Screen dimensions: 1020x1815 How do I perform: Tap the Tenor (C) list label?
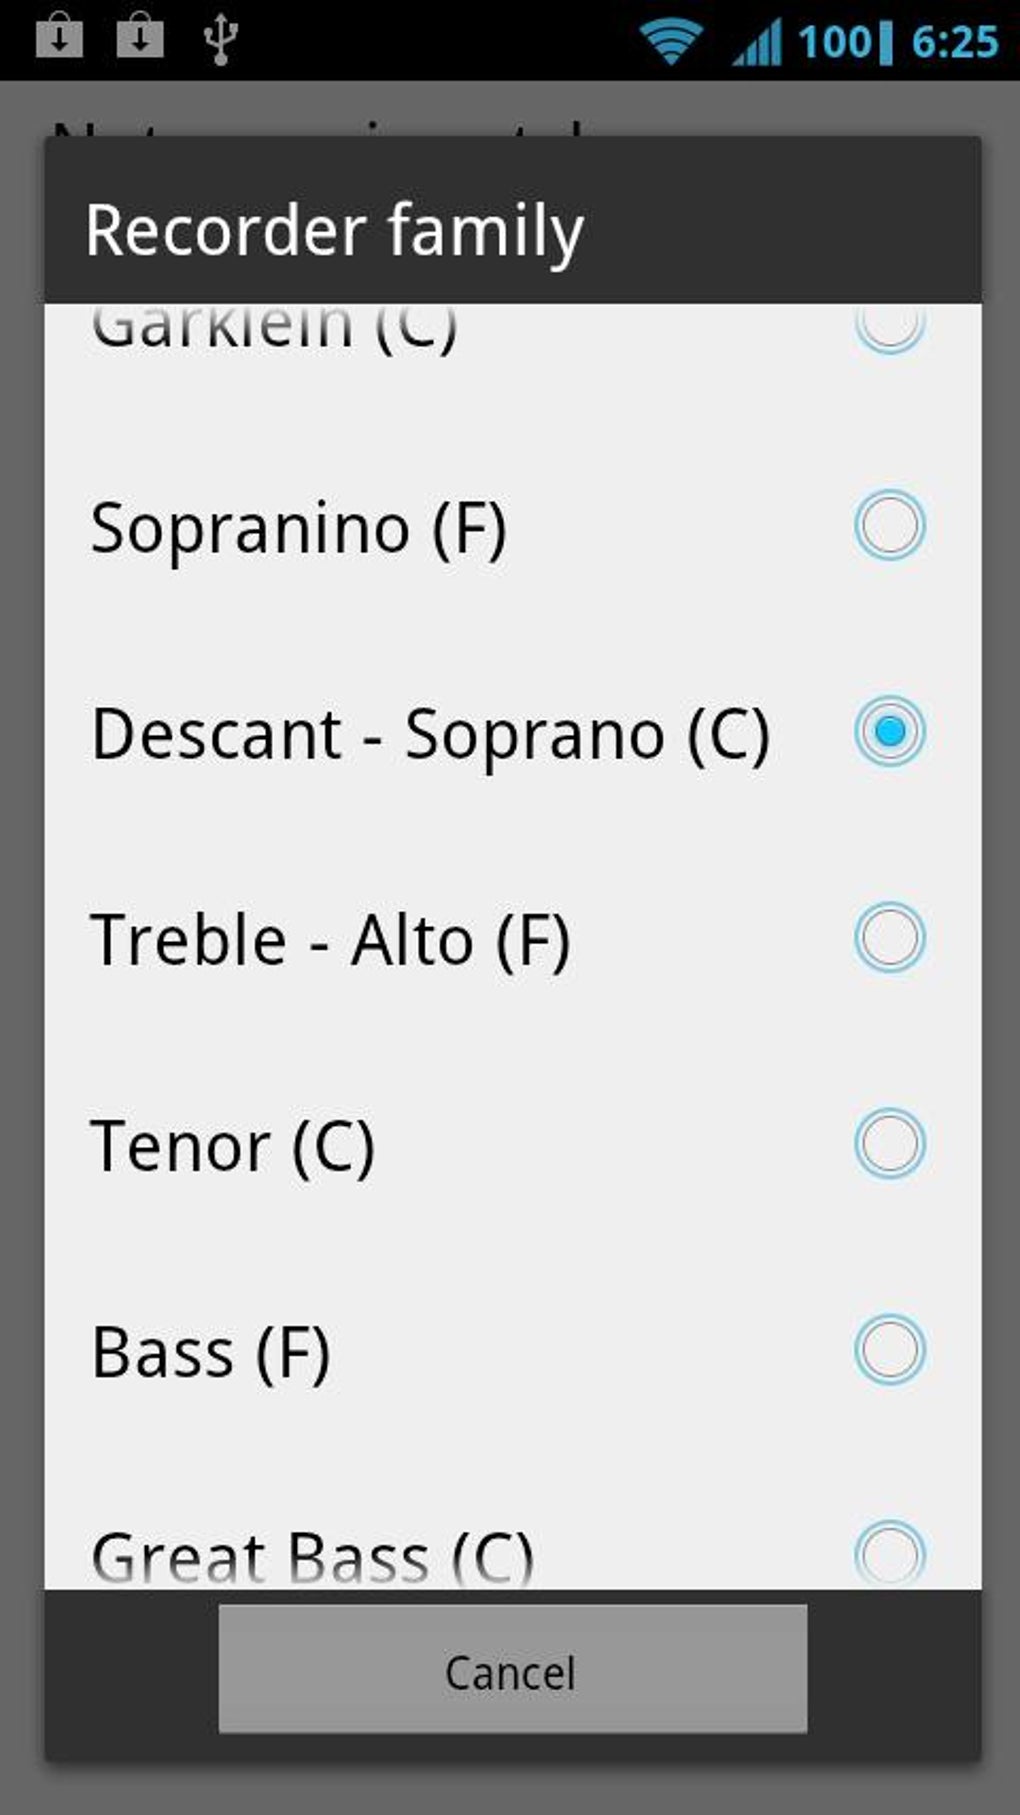232,1146
